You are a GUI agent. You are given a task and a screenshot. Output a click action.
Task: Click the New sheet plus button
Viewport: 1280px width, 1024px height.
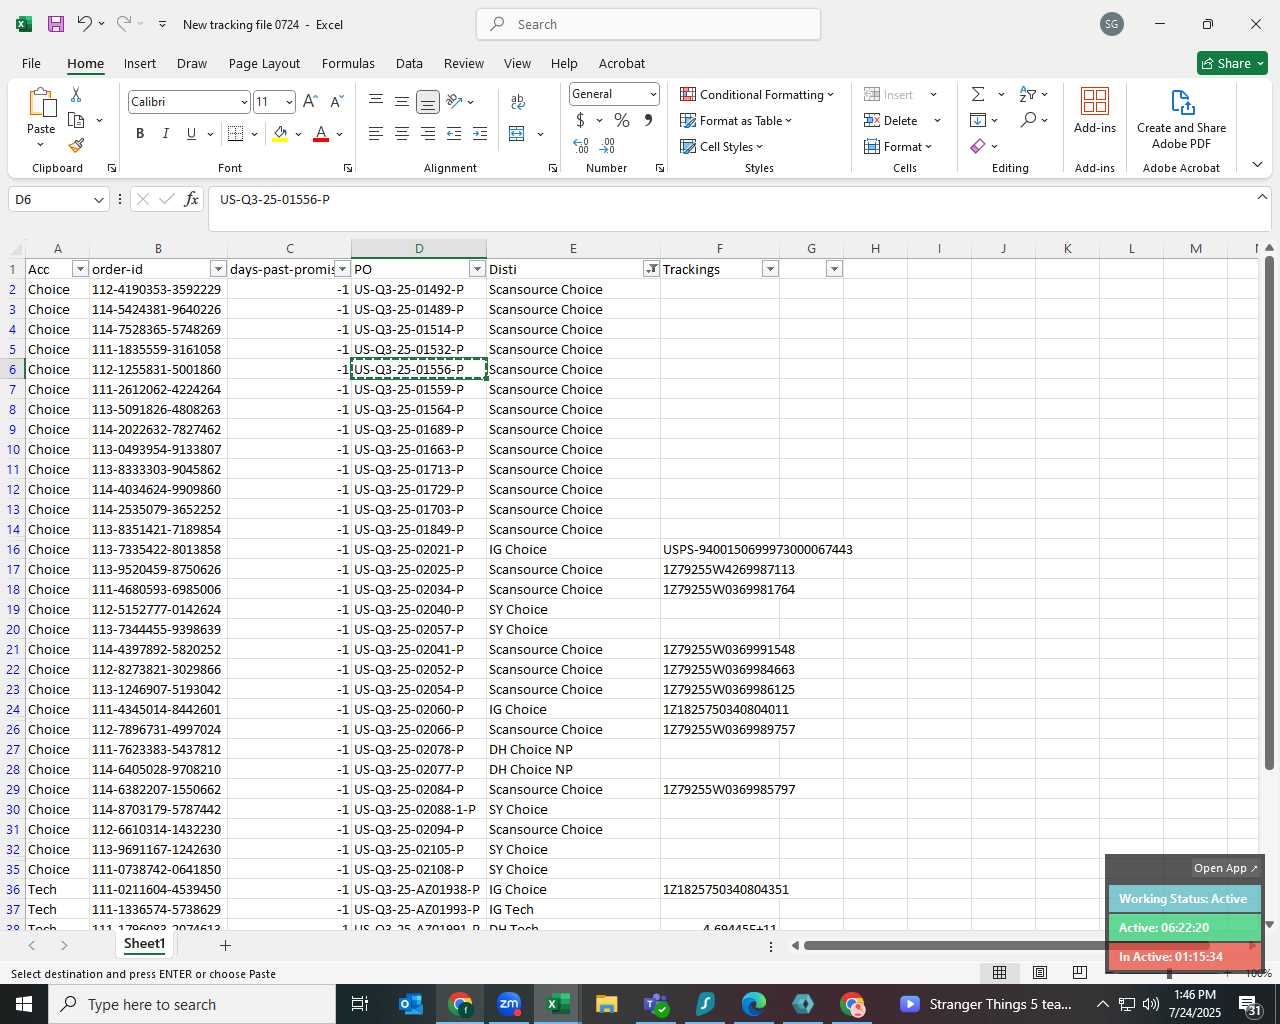click(225, 945)
